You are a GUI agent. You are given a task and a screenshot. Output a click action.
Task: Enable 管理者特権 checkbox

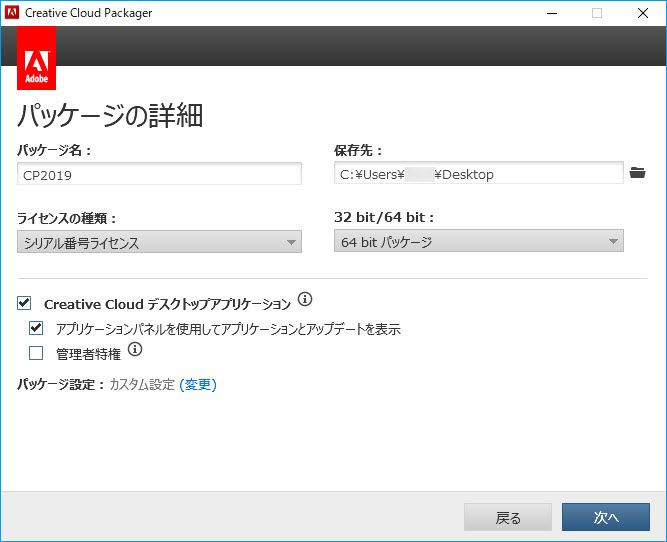coord(36,353)
